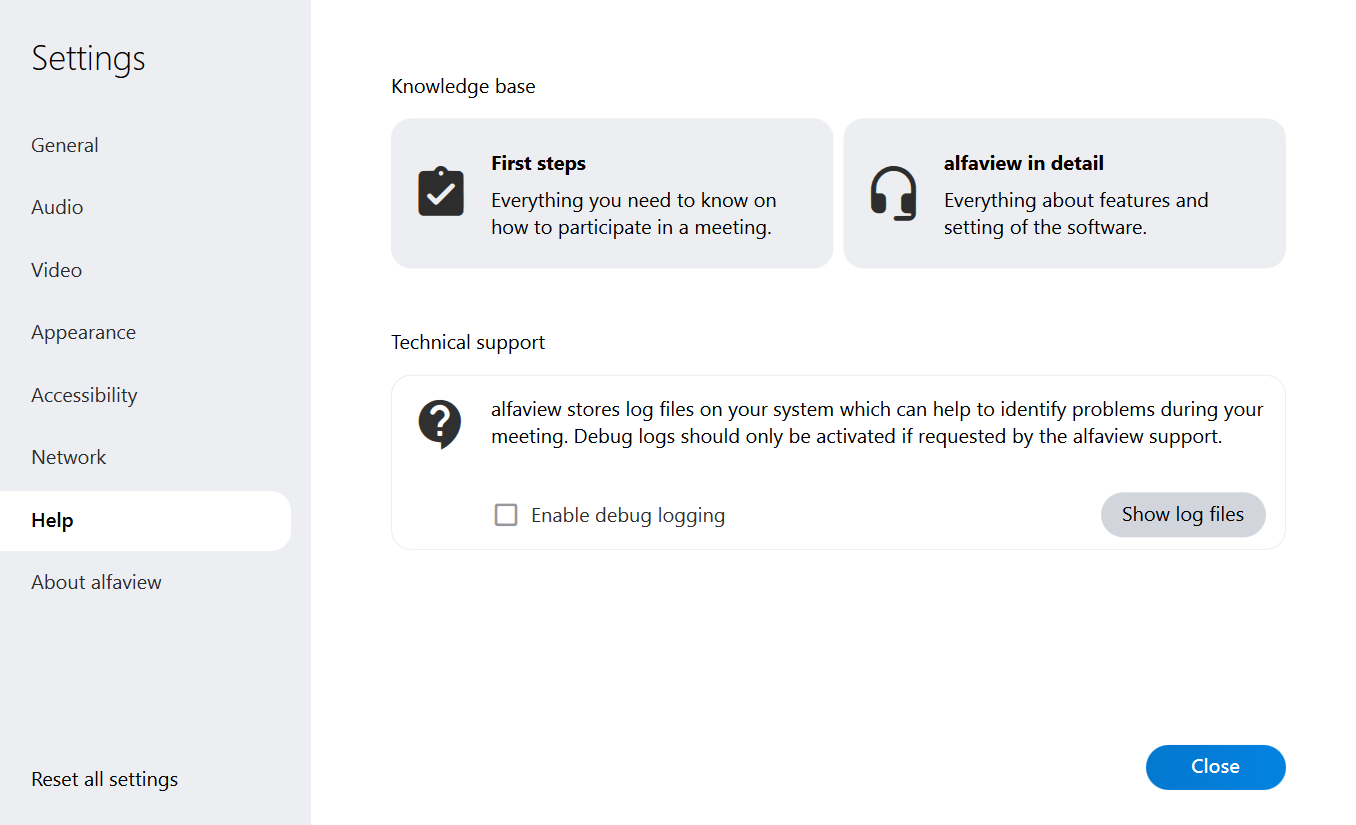Click the "Enable debug logging" label text
This screenshot has height=825, width=1356.
(x=628, y=516)
